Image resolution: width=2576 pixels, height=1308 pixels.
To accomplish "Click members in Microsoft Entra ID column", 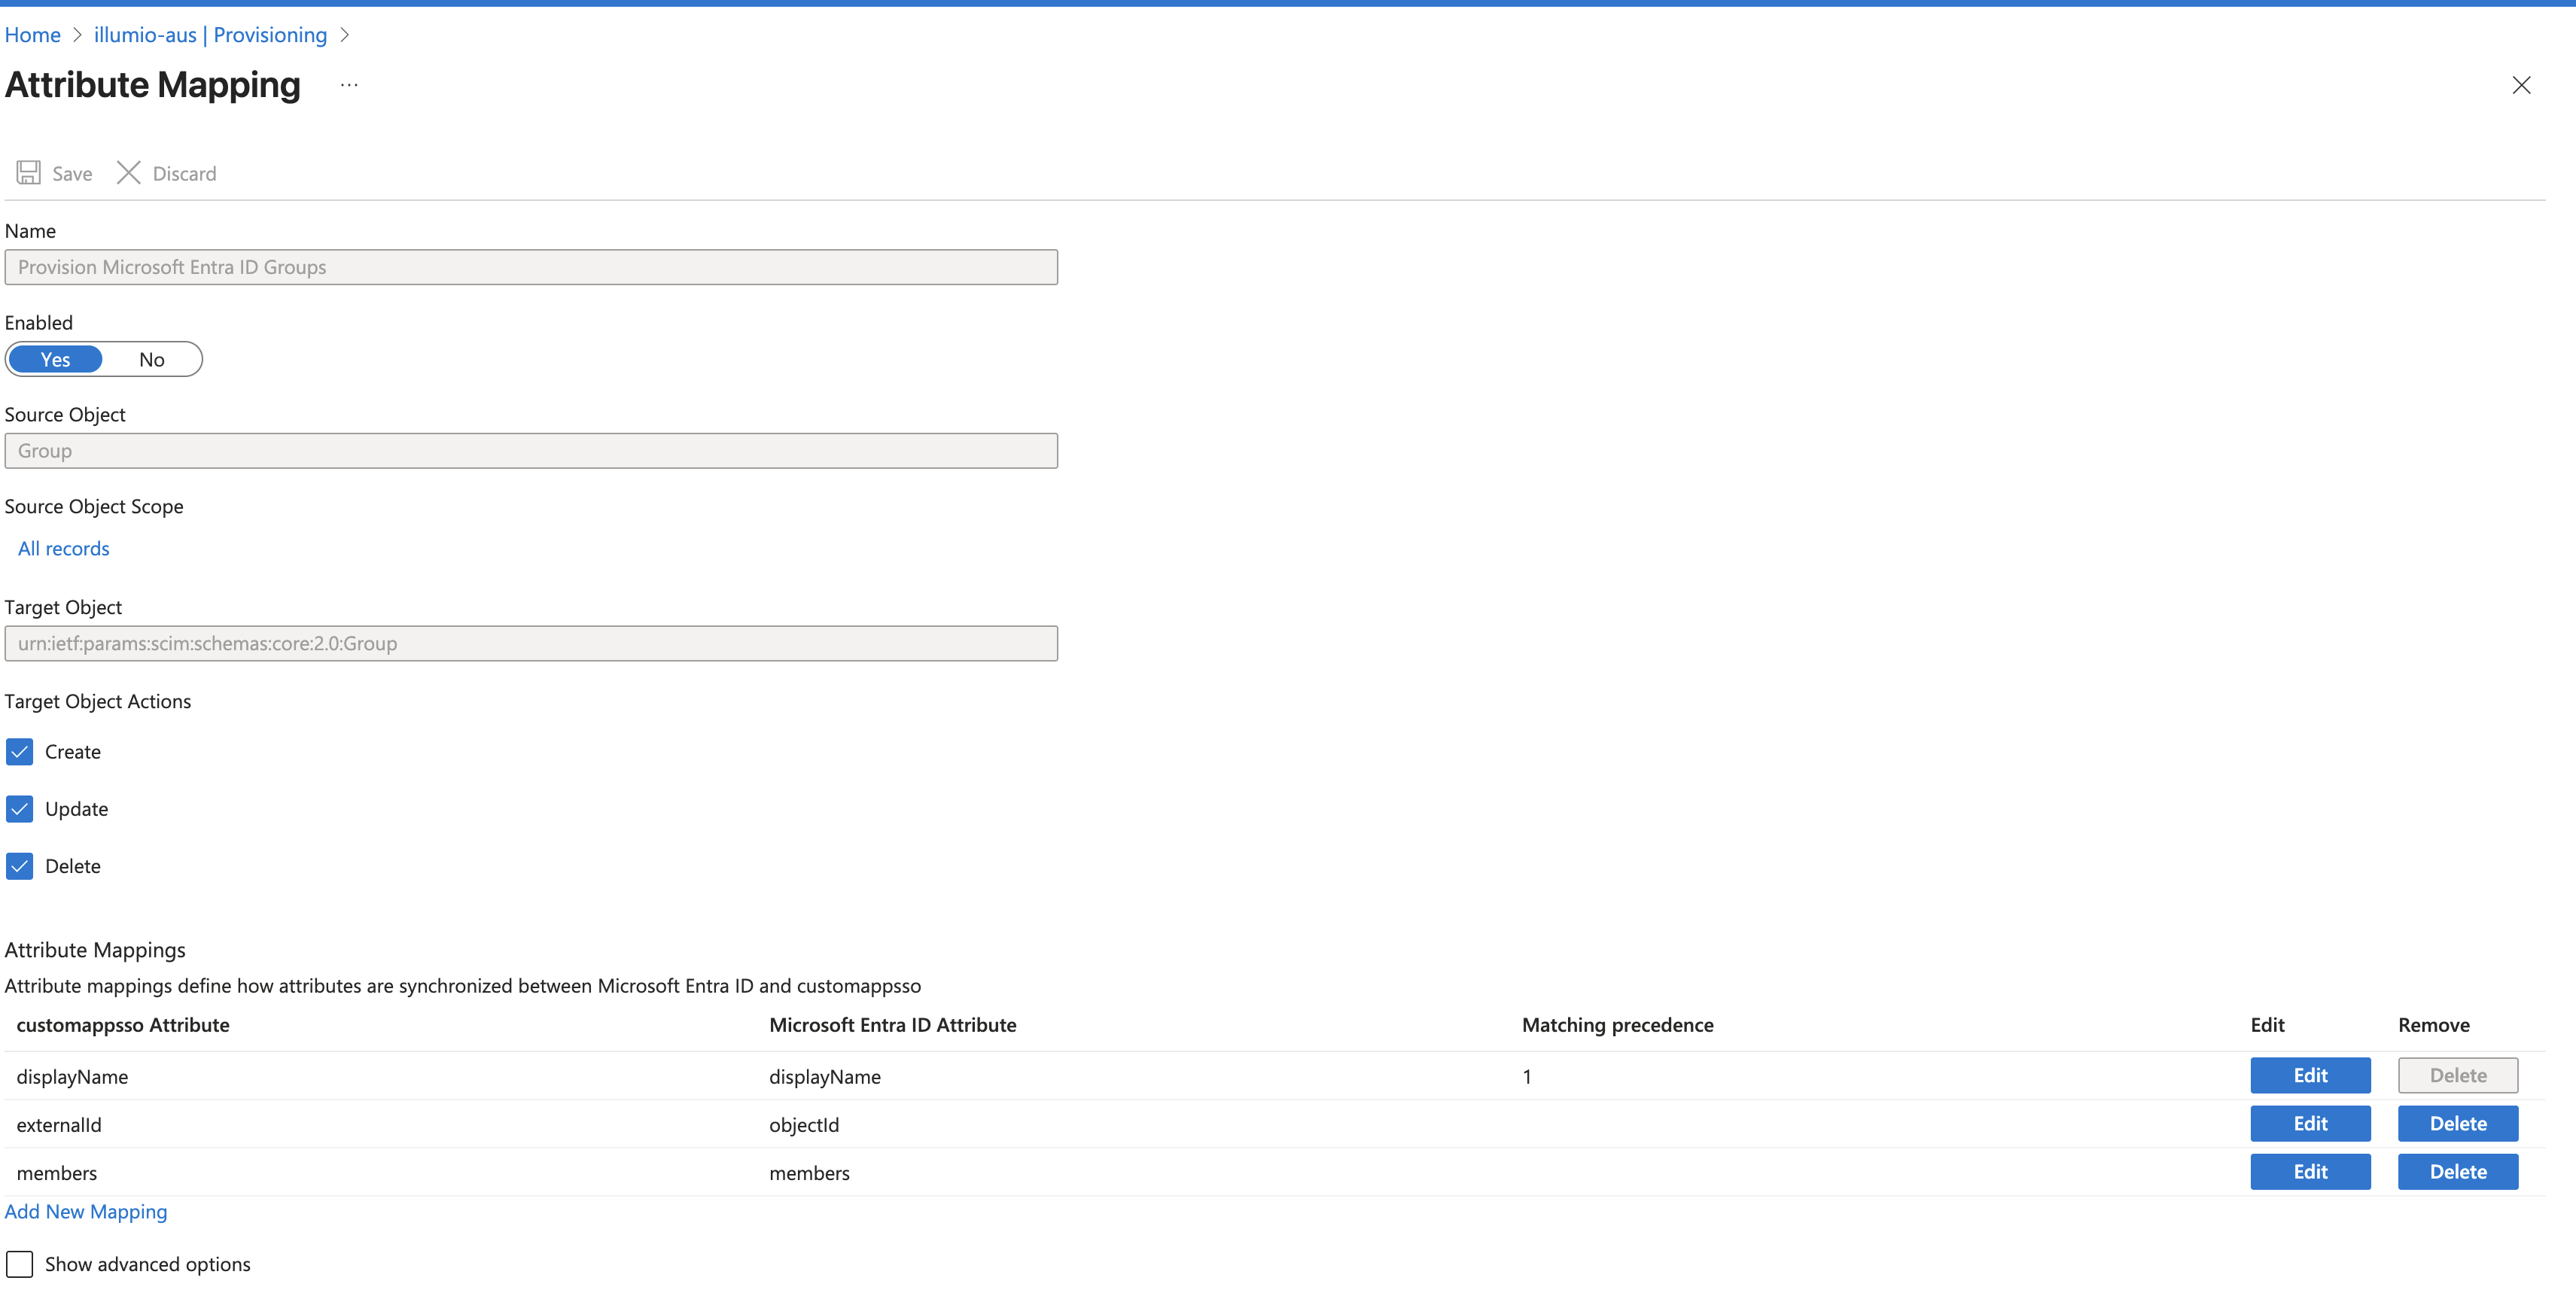I will (809, 1173).
